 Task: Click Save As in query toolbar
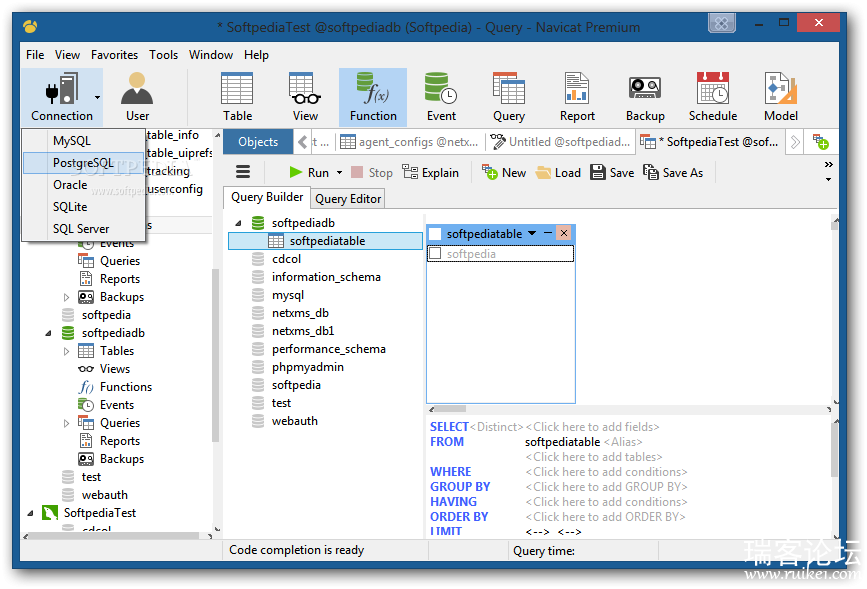click(673, 173)
